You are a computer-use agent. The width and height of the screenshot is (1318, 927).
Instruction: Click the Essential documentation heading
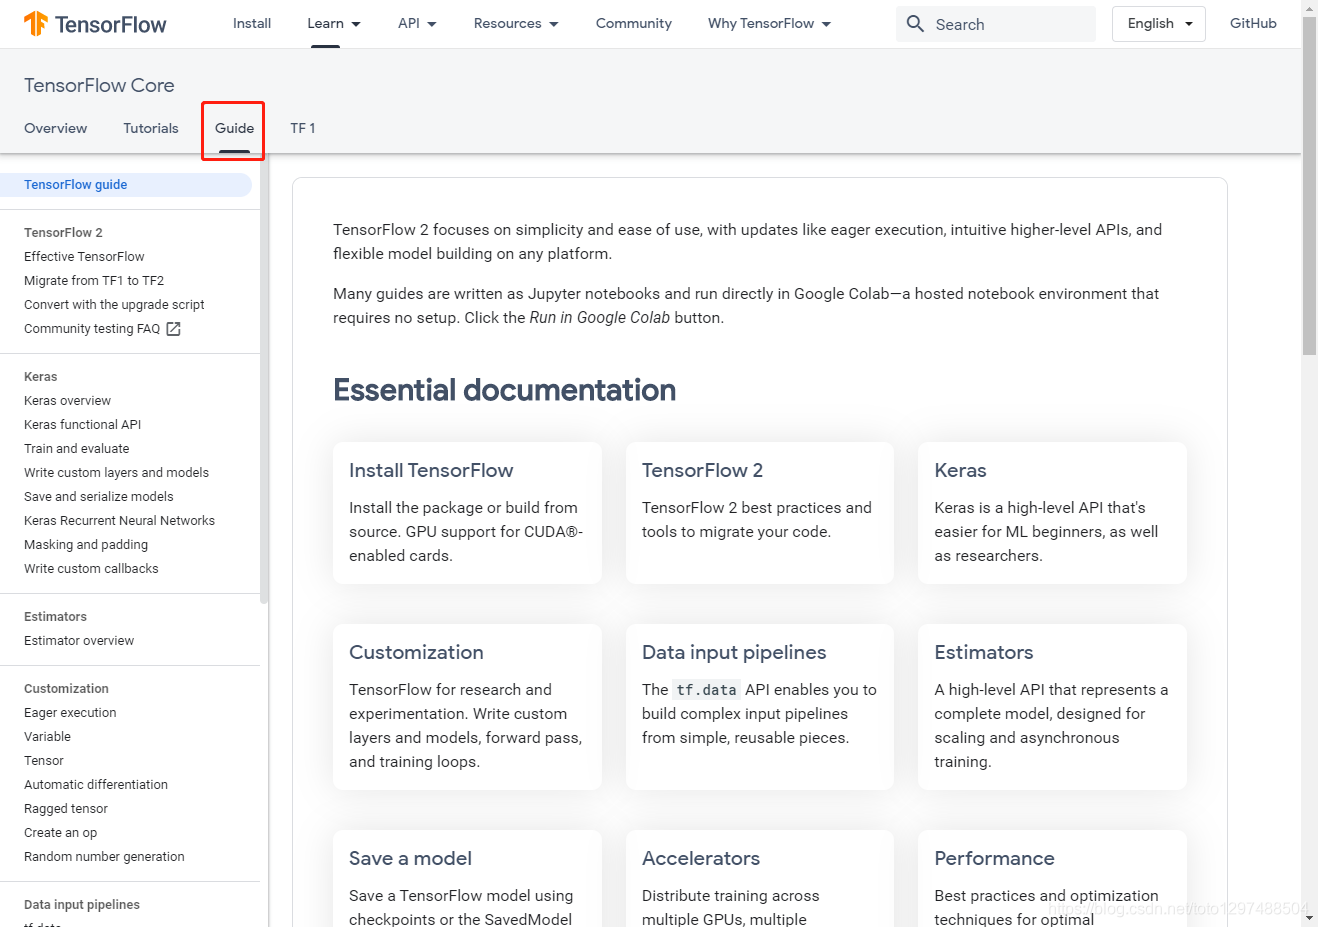tap(504, 390)
